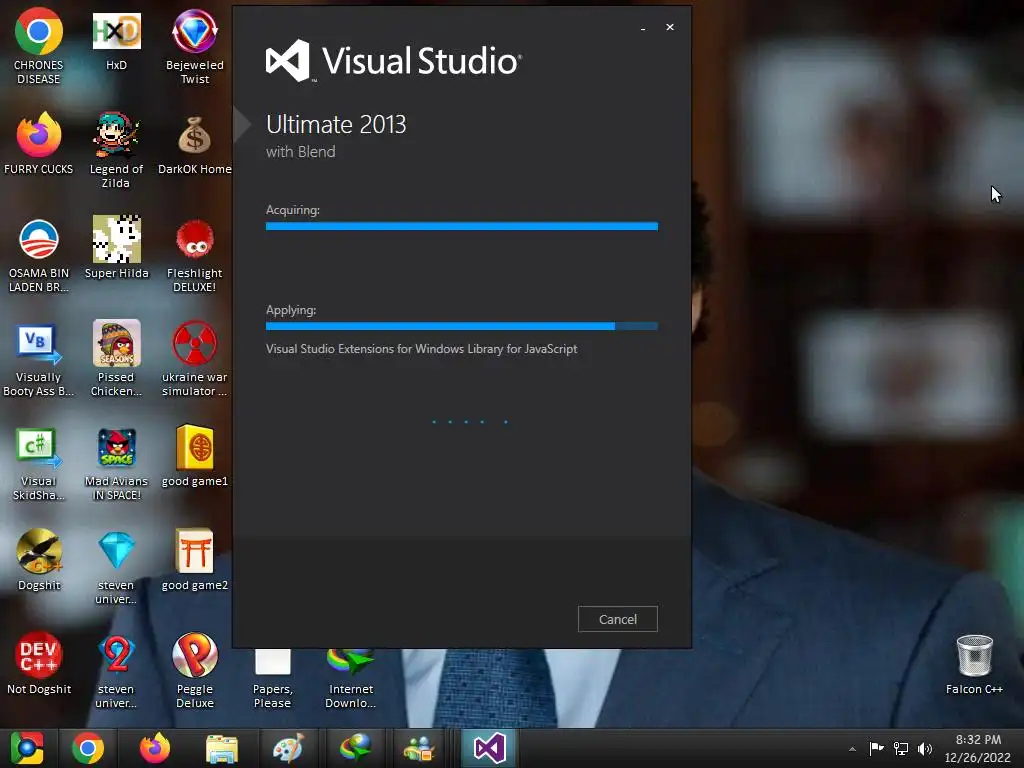The height and width of the screenshot is (768, 1024).
Task: Click the Acquiring progress bar
Action: [x=462, y=226]
